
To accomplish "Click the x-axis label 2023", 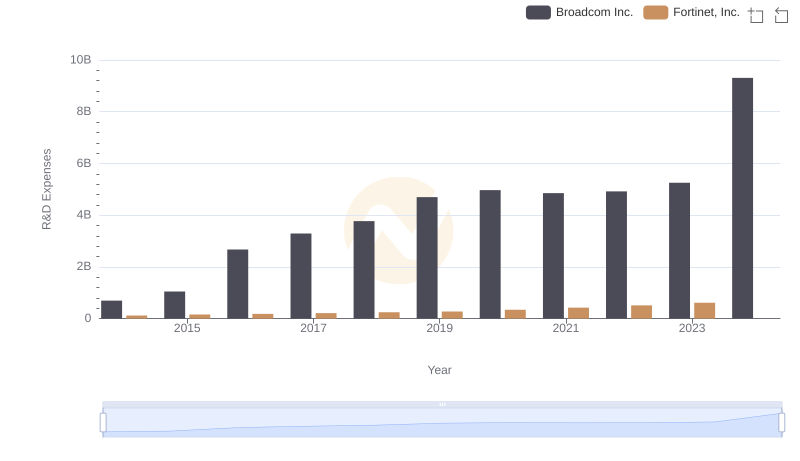I will pos(692,328).
